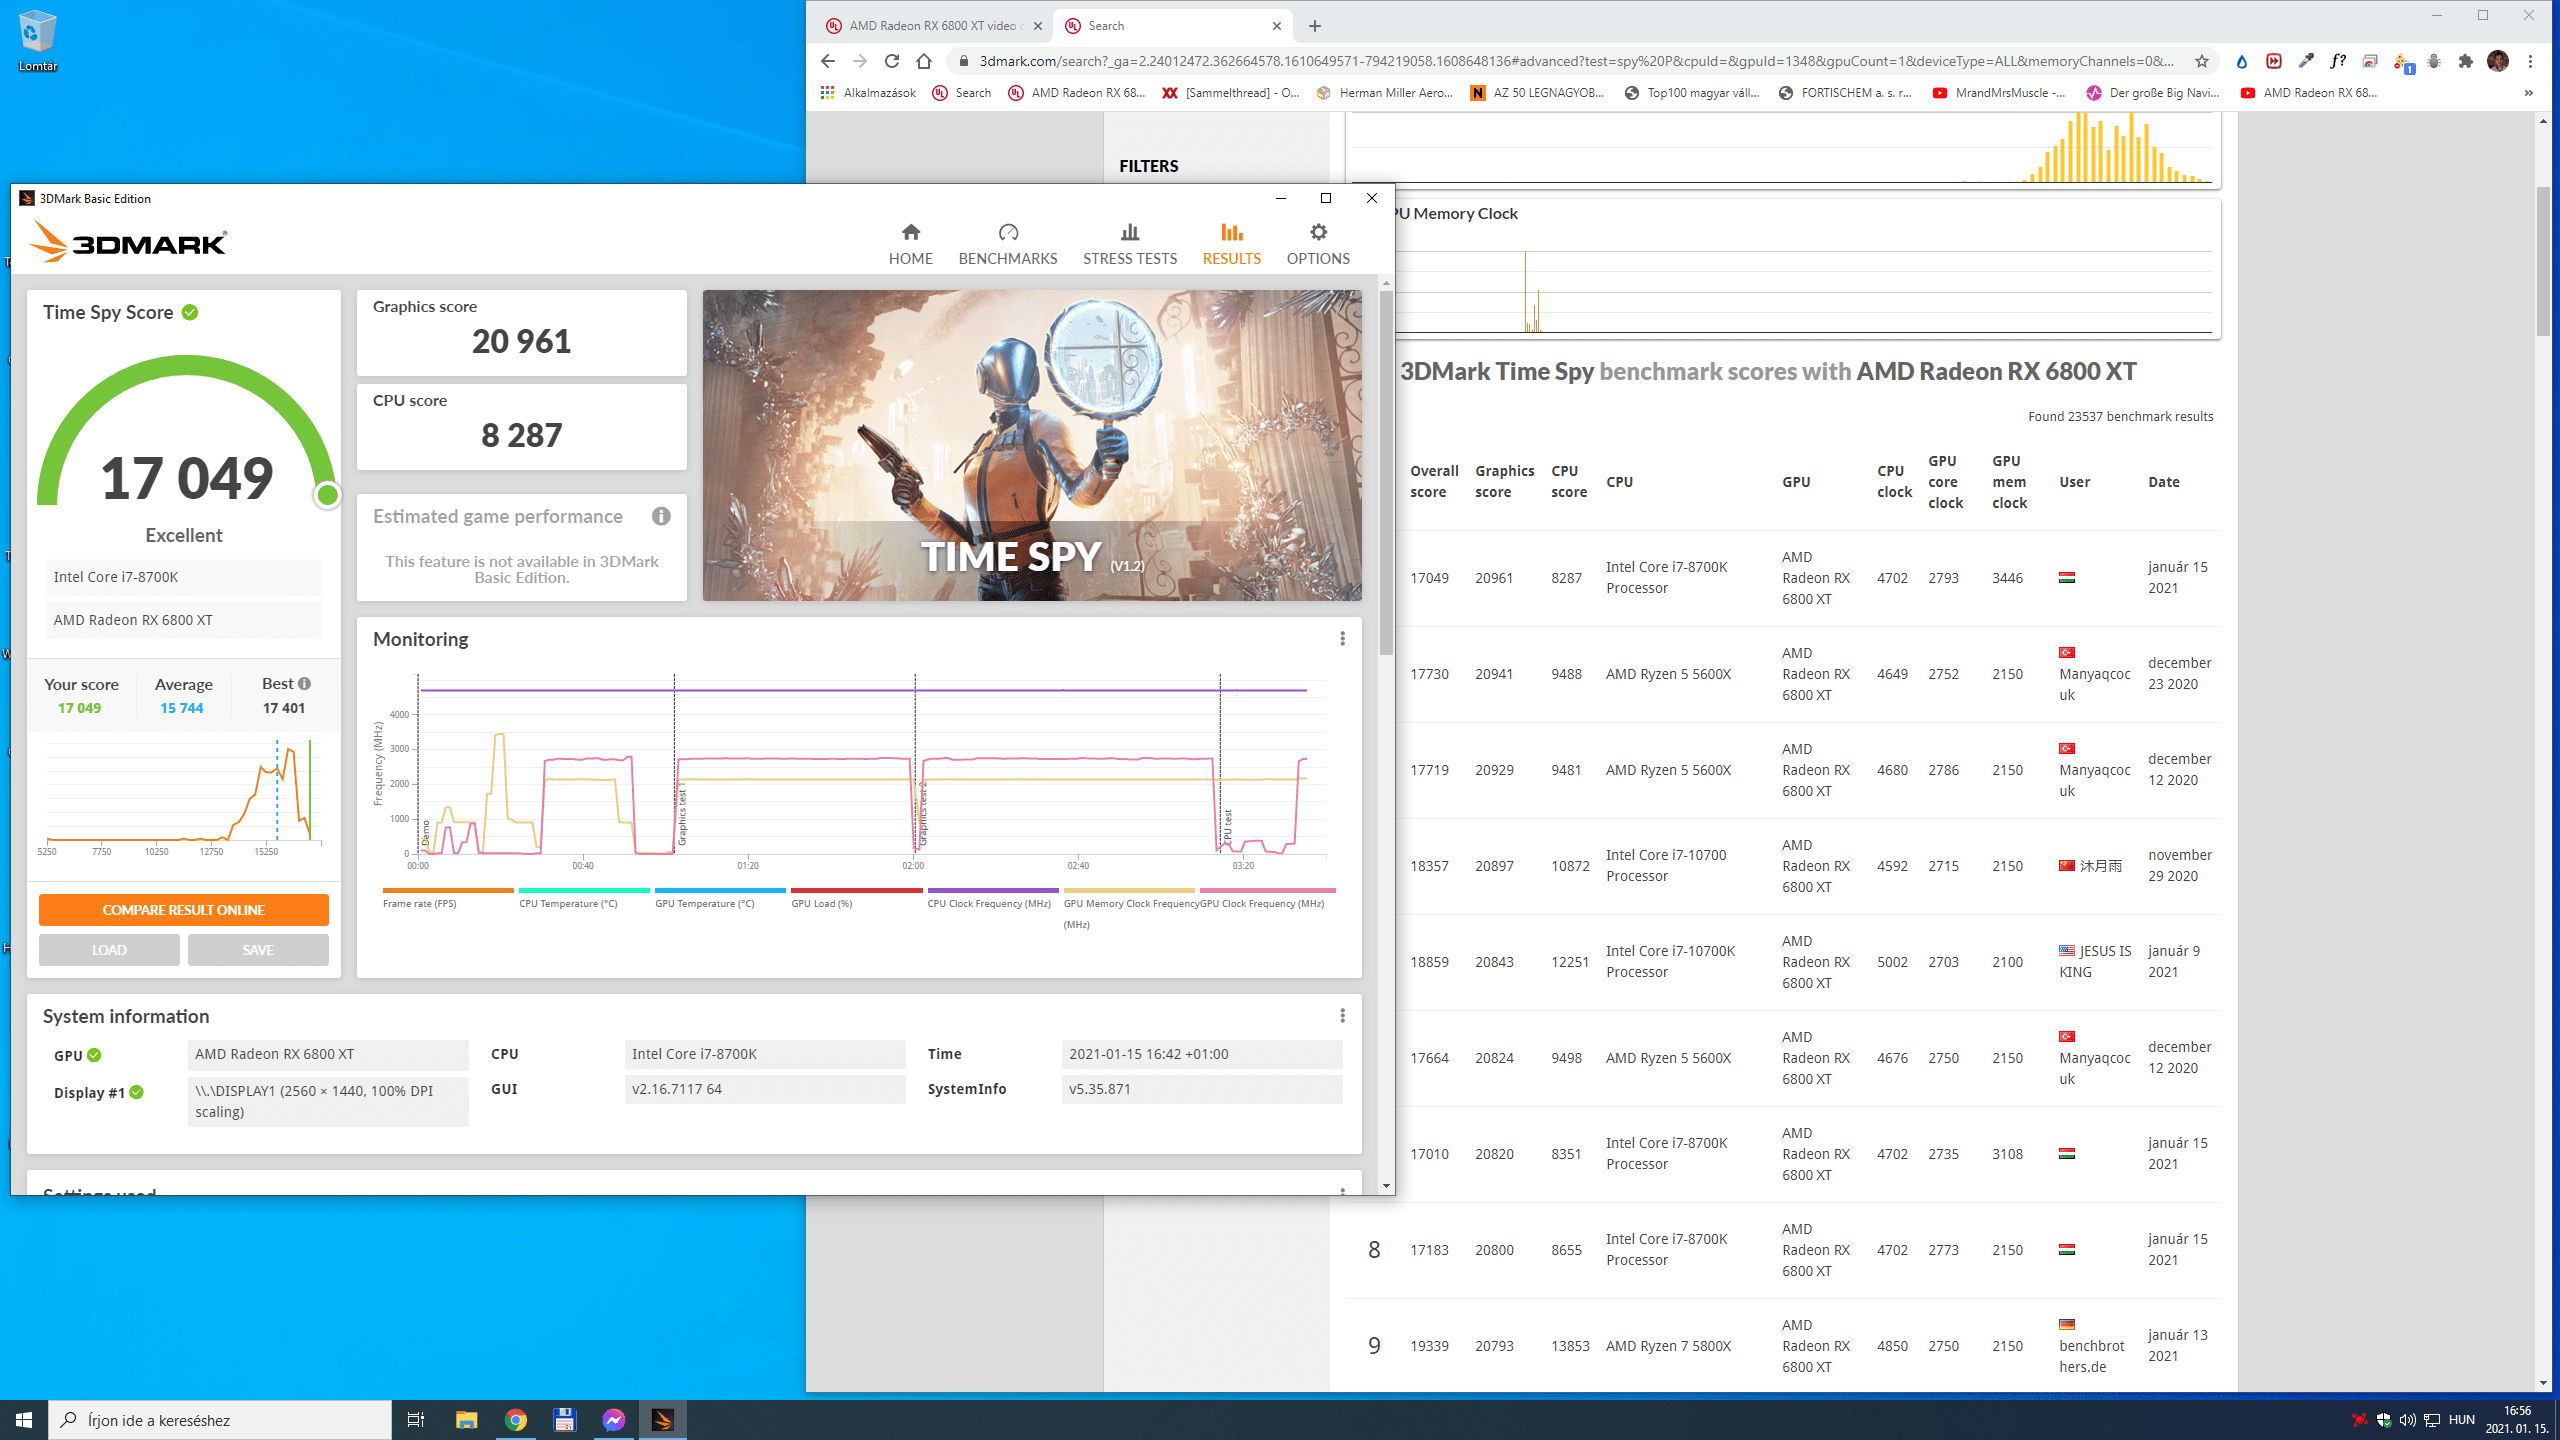Image resolution: width=2560 pixels, height=1440 pixels.
Task: Open the STRESS TESTS tab
Action: 1130,244
